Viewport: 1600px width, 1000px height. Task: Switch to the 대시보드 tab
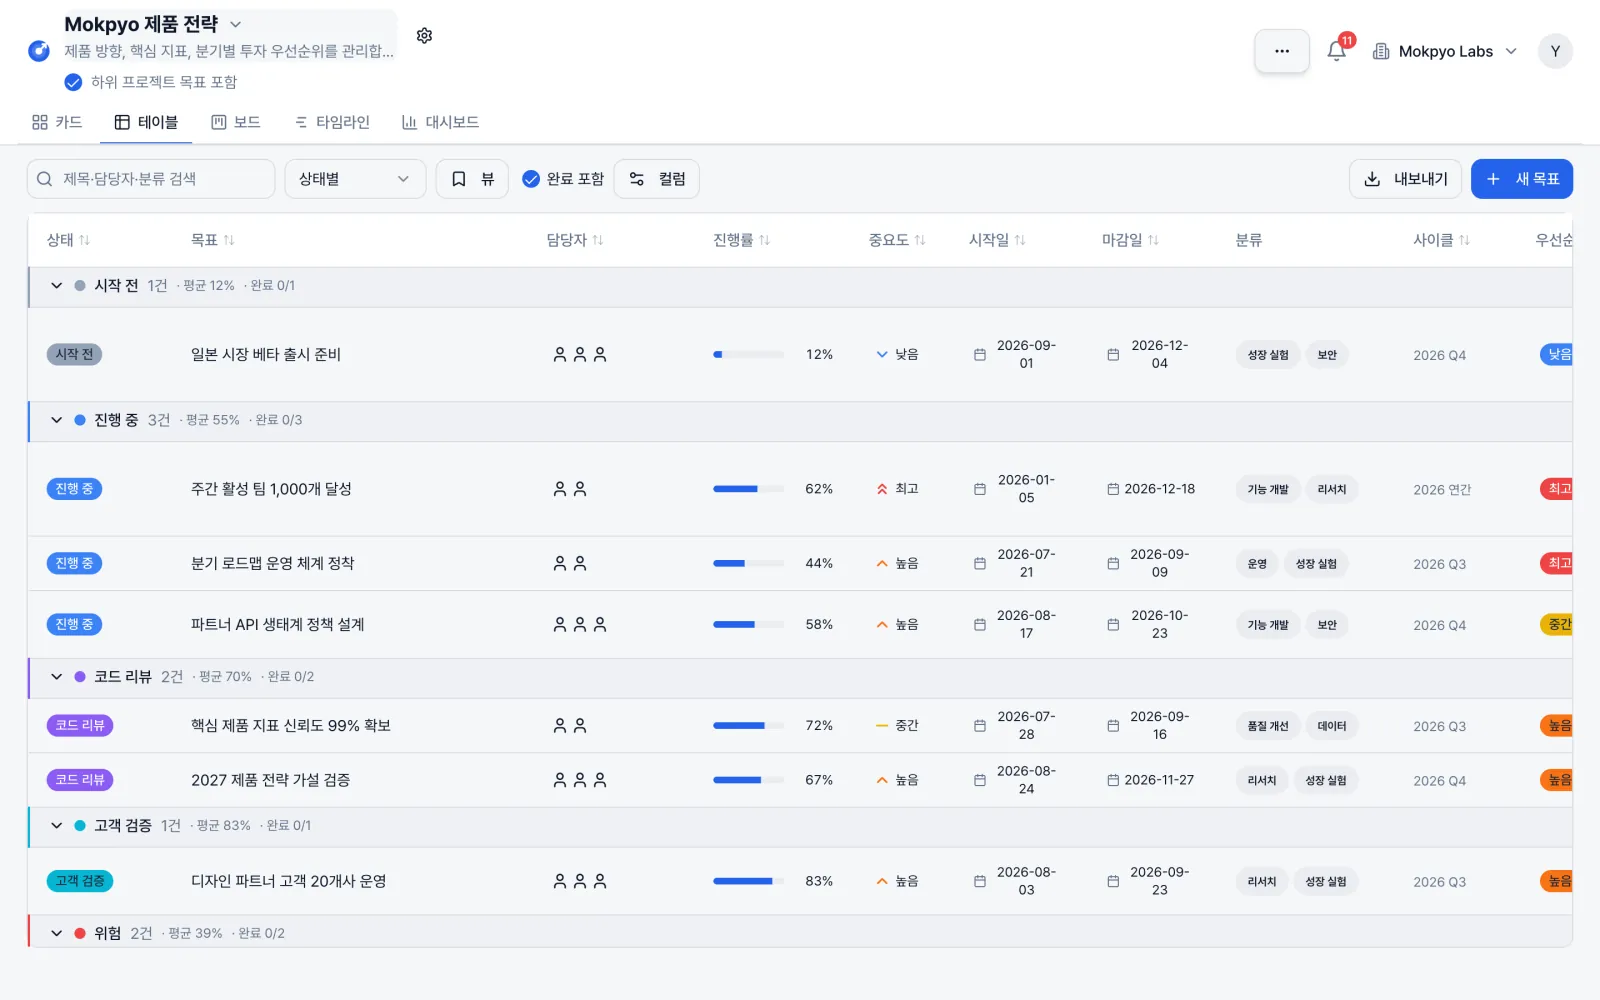440,122
